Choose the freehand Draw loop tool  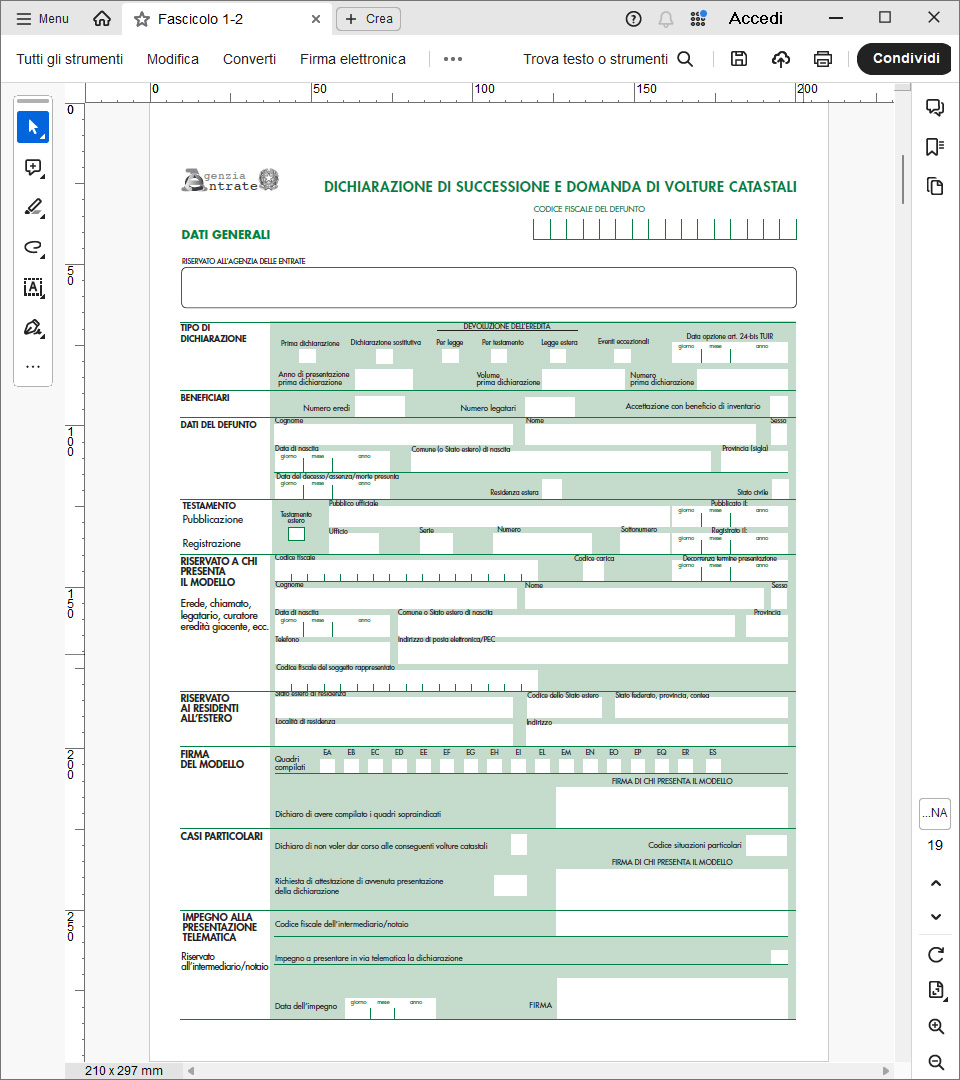click(33, 247)
